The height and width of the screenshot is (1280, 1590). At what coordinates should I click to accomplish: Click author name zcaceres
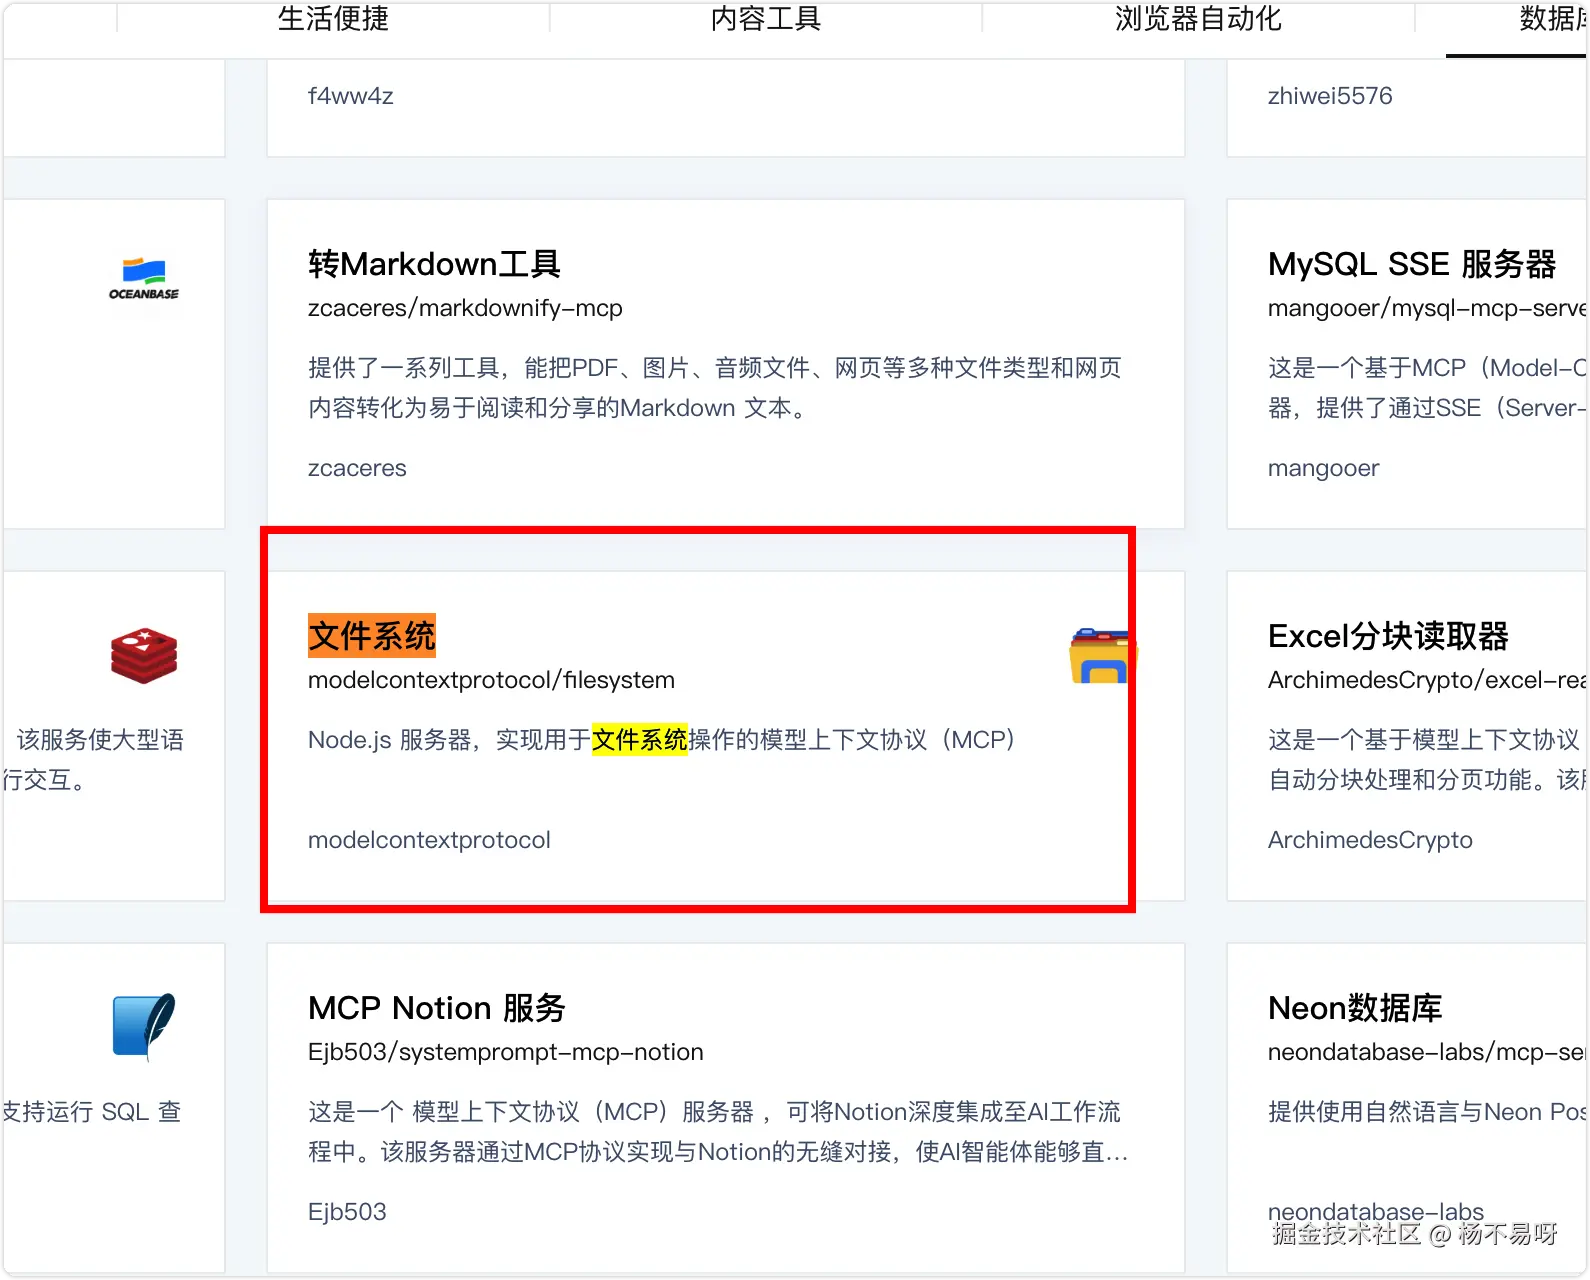coord(357,468)
